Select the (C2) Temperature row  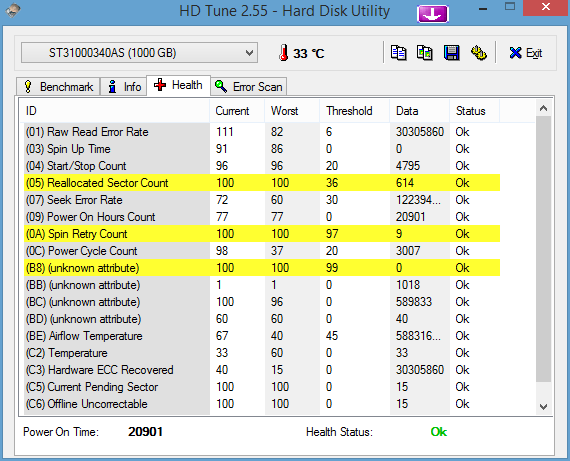[262, 353]
